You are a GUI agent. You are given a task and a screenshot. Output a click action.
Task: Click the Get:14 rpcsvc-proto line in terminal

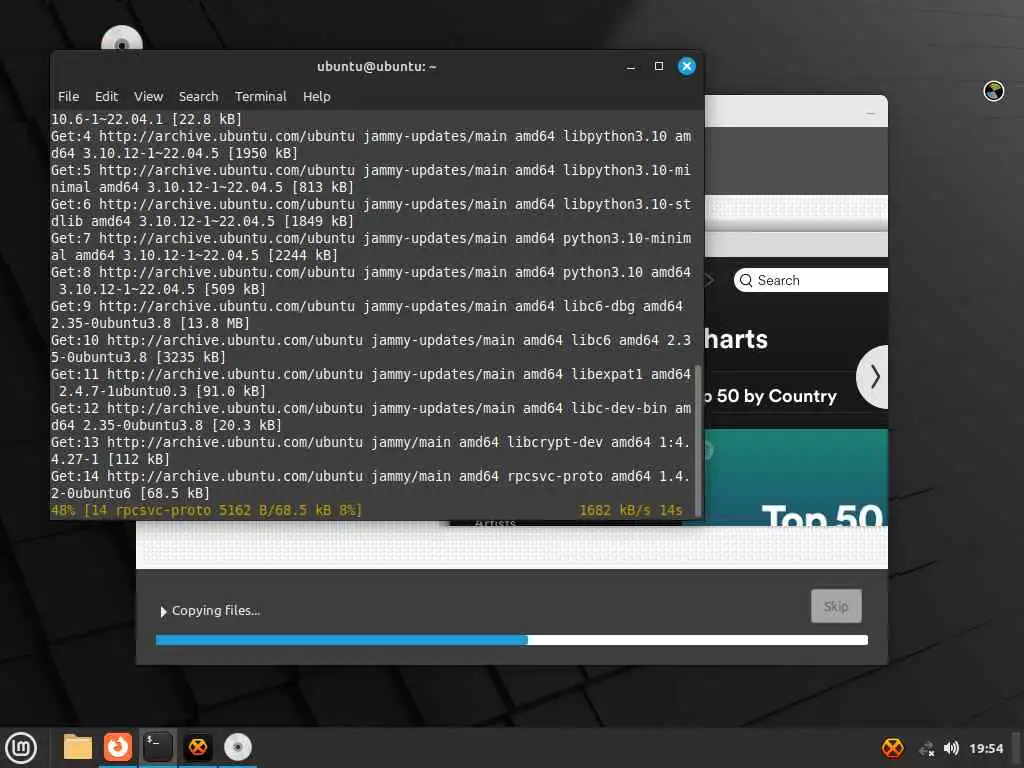[370, 485]
